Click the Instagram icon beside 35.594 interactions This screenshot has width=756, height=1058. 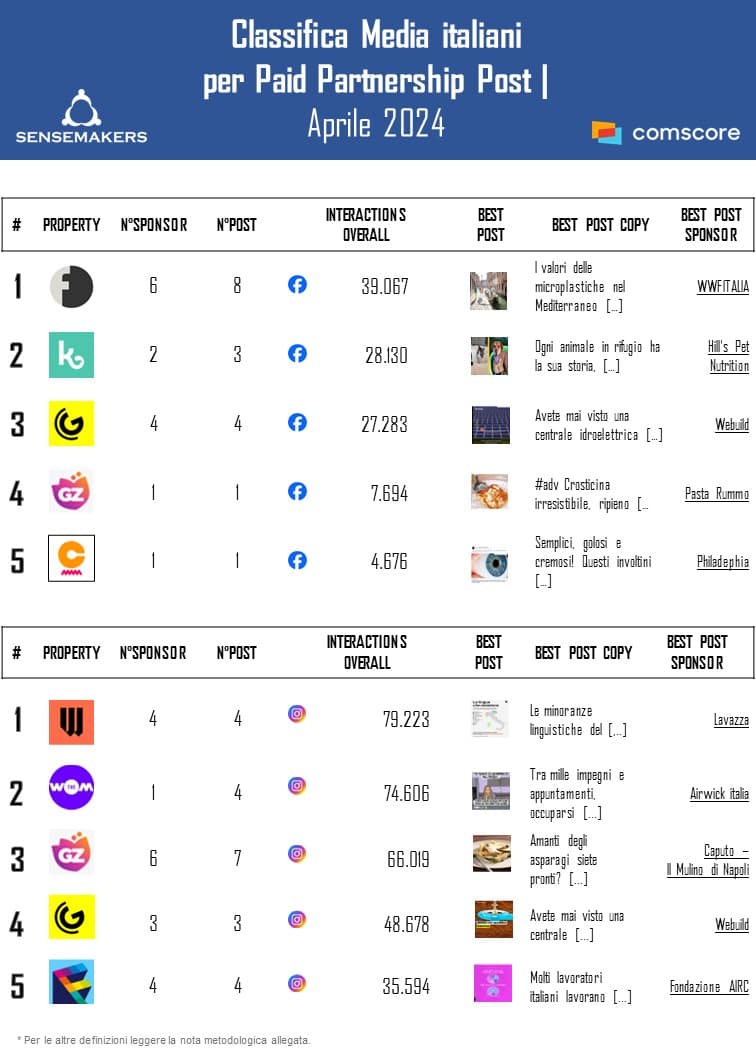(297, 983)
